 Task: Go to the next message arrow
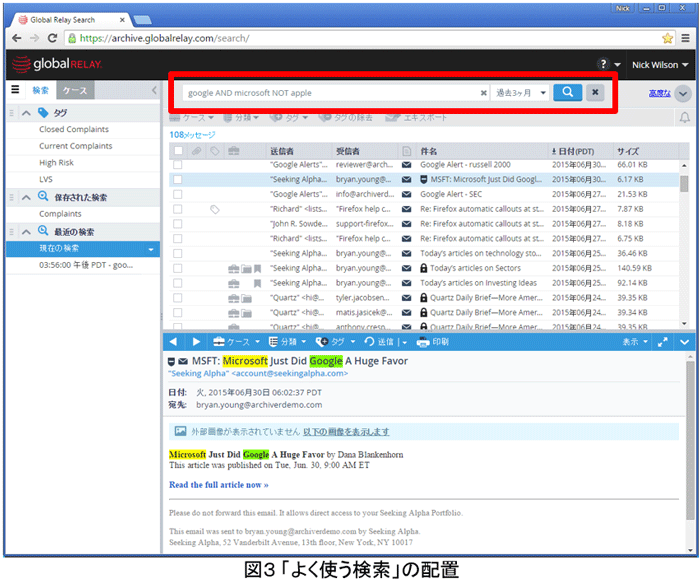point(196,342)
